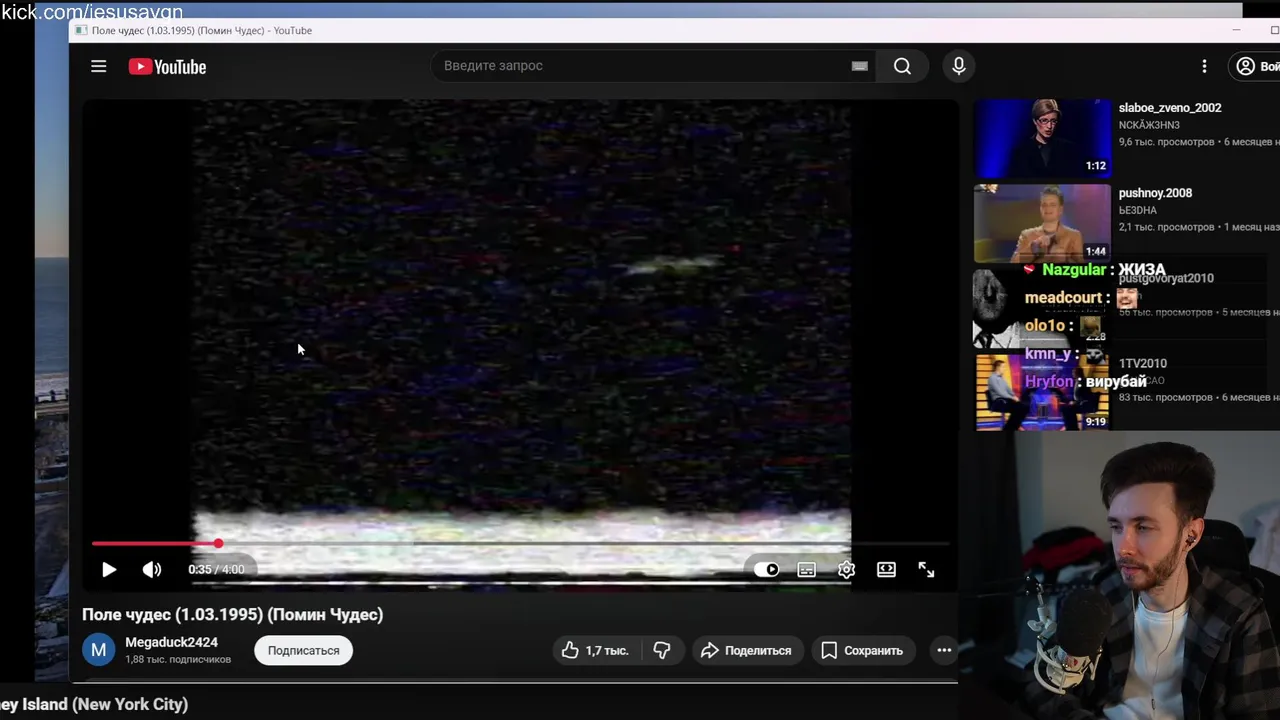Screen dimensions: 1280x720
Task: Play the paused video
Action: pos(109,569)
